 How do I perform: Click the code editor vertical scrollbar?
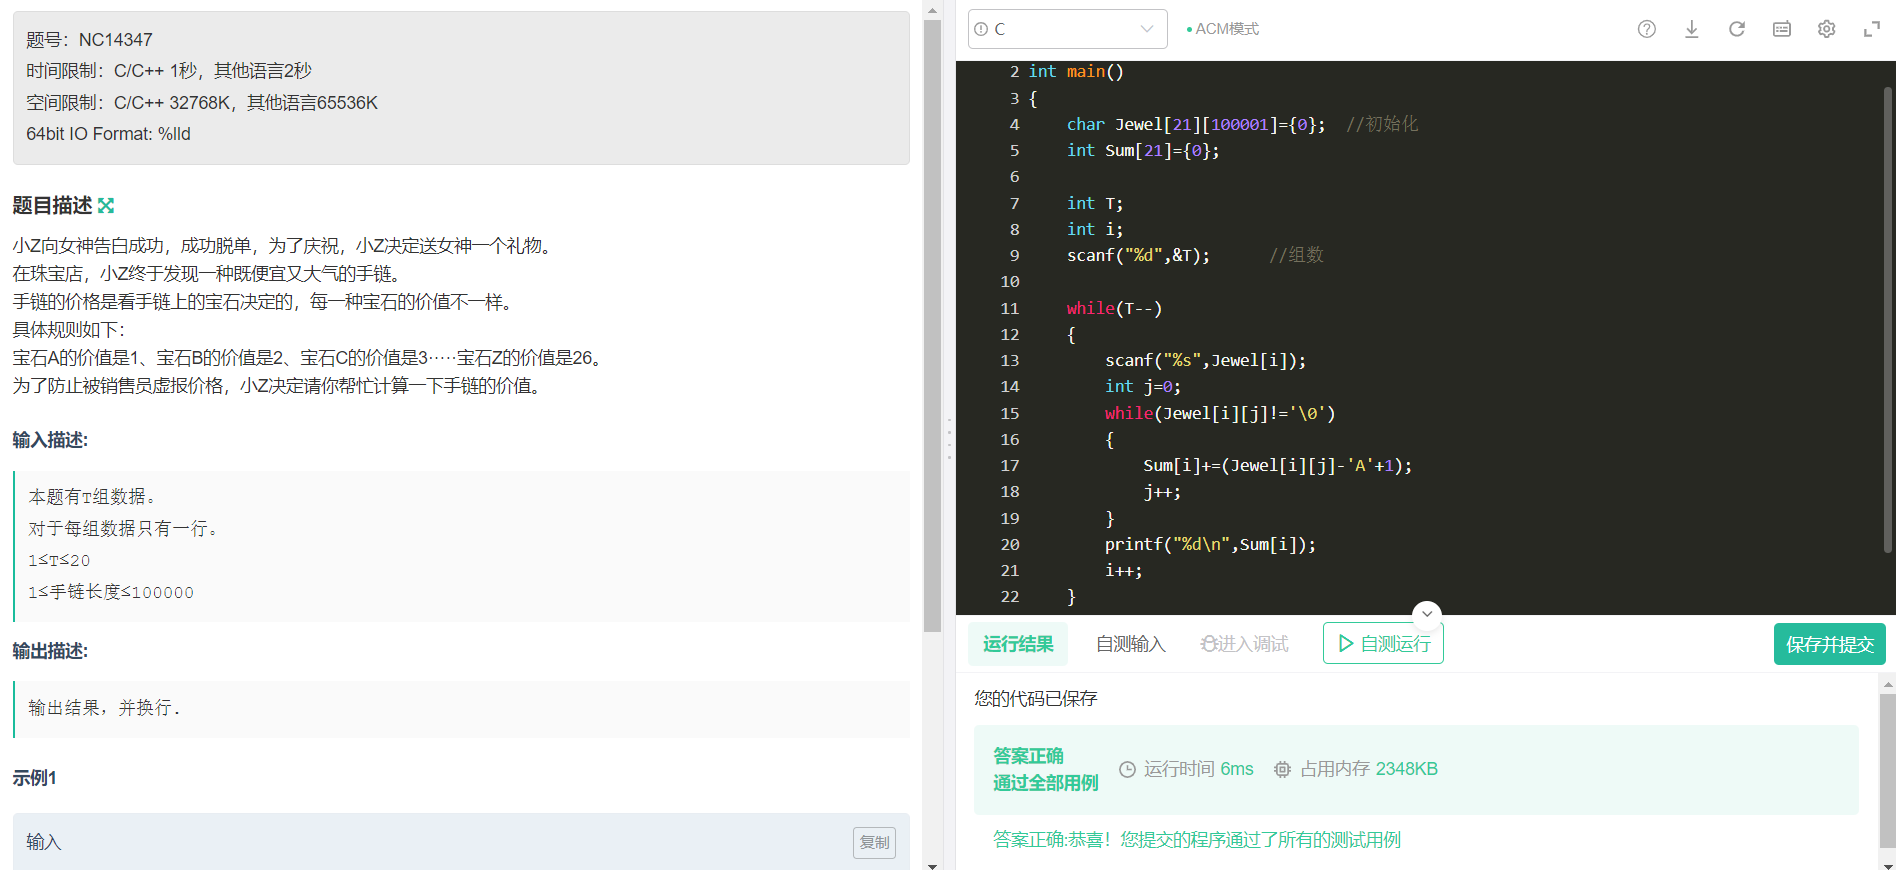tap(1888, 320)
